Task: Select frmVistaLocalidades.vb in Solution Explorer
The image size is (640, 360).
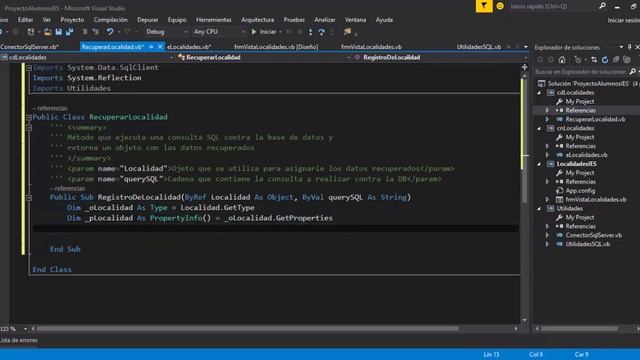Action: coord(596,200)
